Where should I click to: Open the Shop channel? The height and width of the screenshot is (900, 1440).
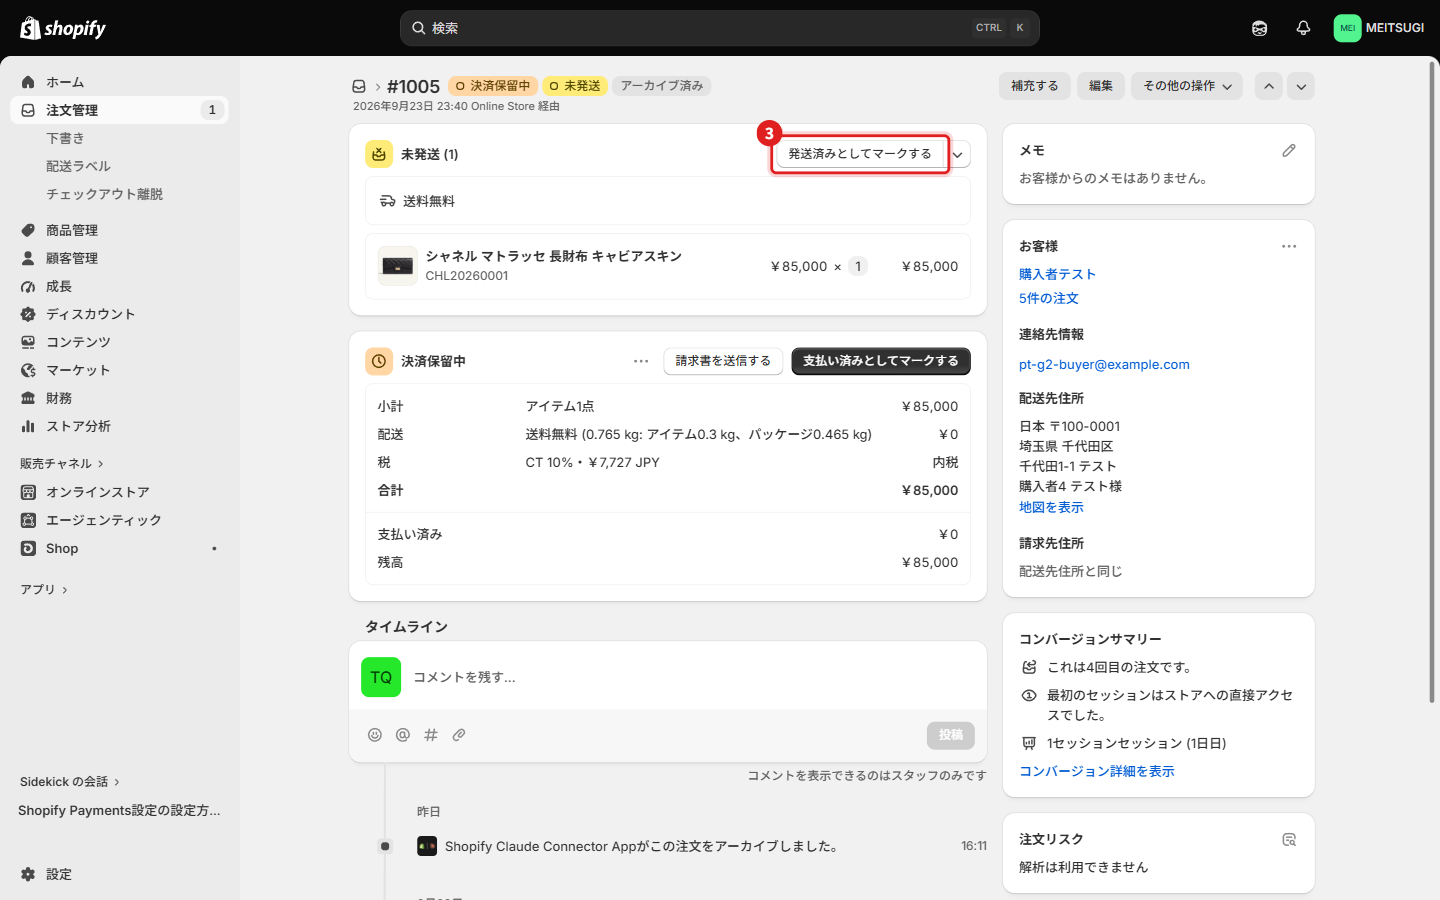(119, 548)
